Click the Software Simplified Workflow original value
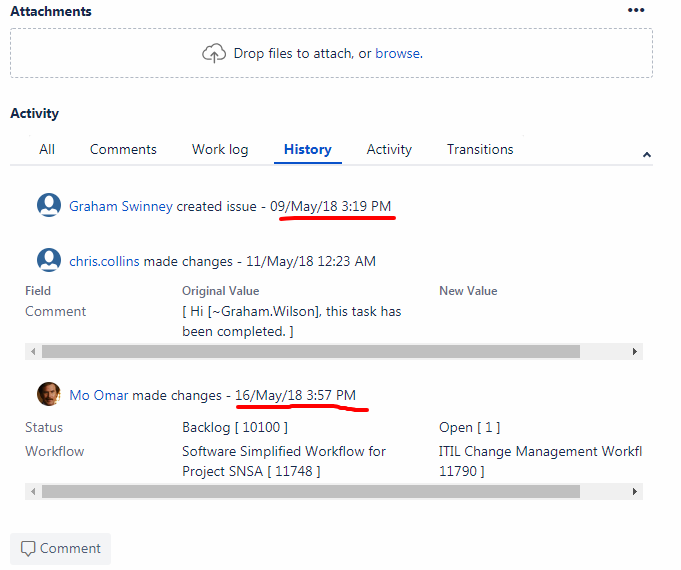This screenshot has height=570, width=681. [284, 461]
